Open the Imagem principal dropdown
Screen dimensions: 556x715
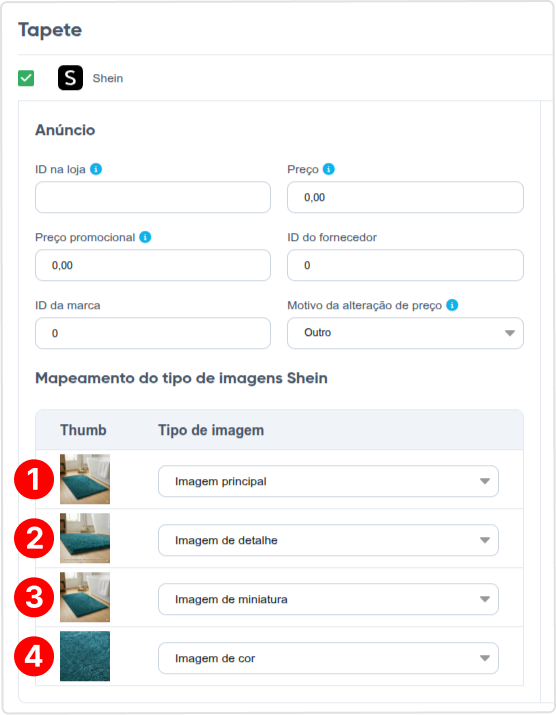click(328, 481)
